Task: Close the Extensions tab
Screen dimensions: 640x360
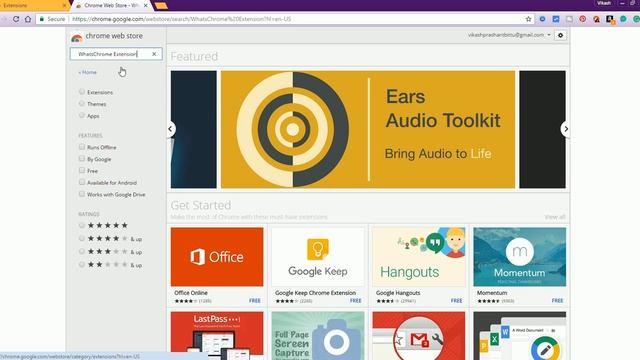Action: click(x=64, y=5)
